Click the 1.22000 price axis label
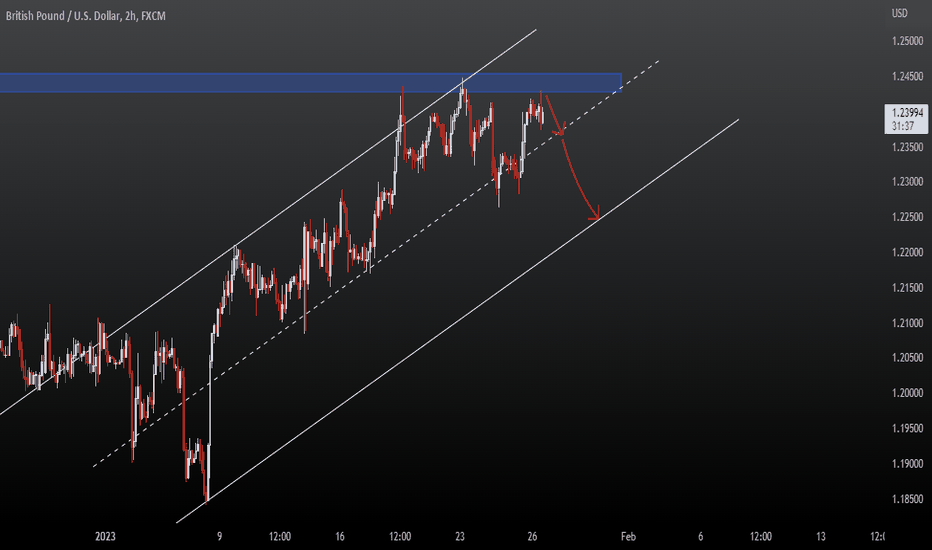Screen dimensions: 932x550 point(907,252)
